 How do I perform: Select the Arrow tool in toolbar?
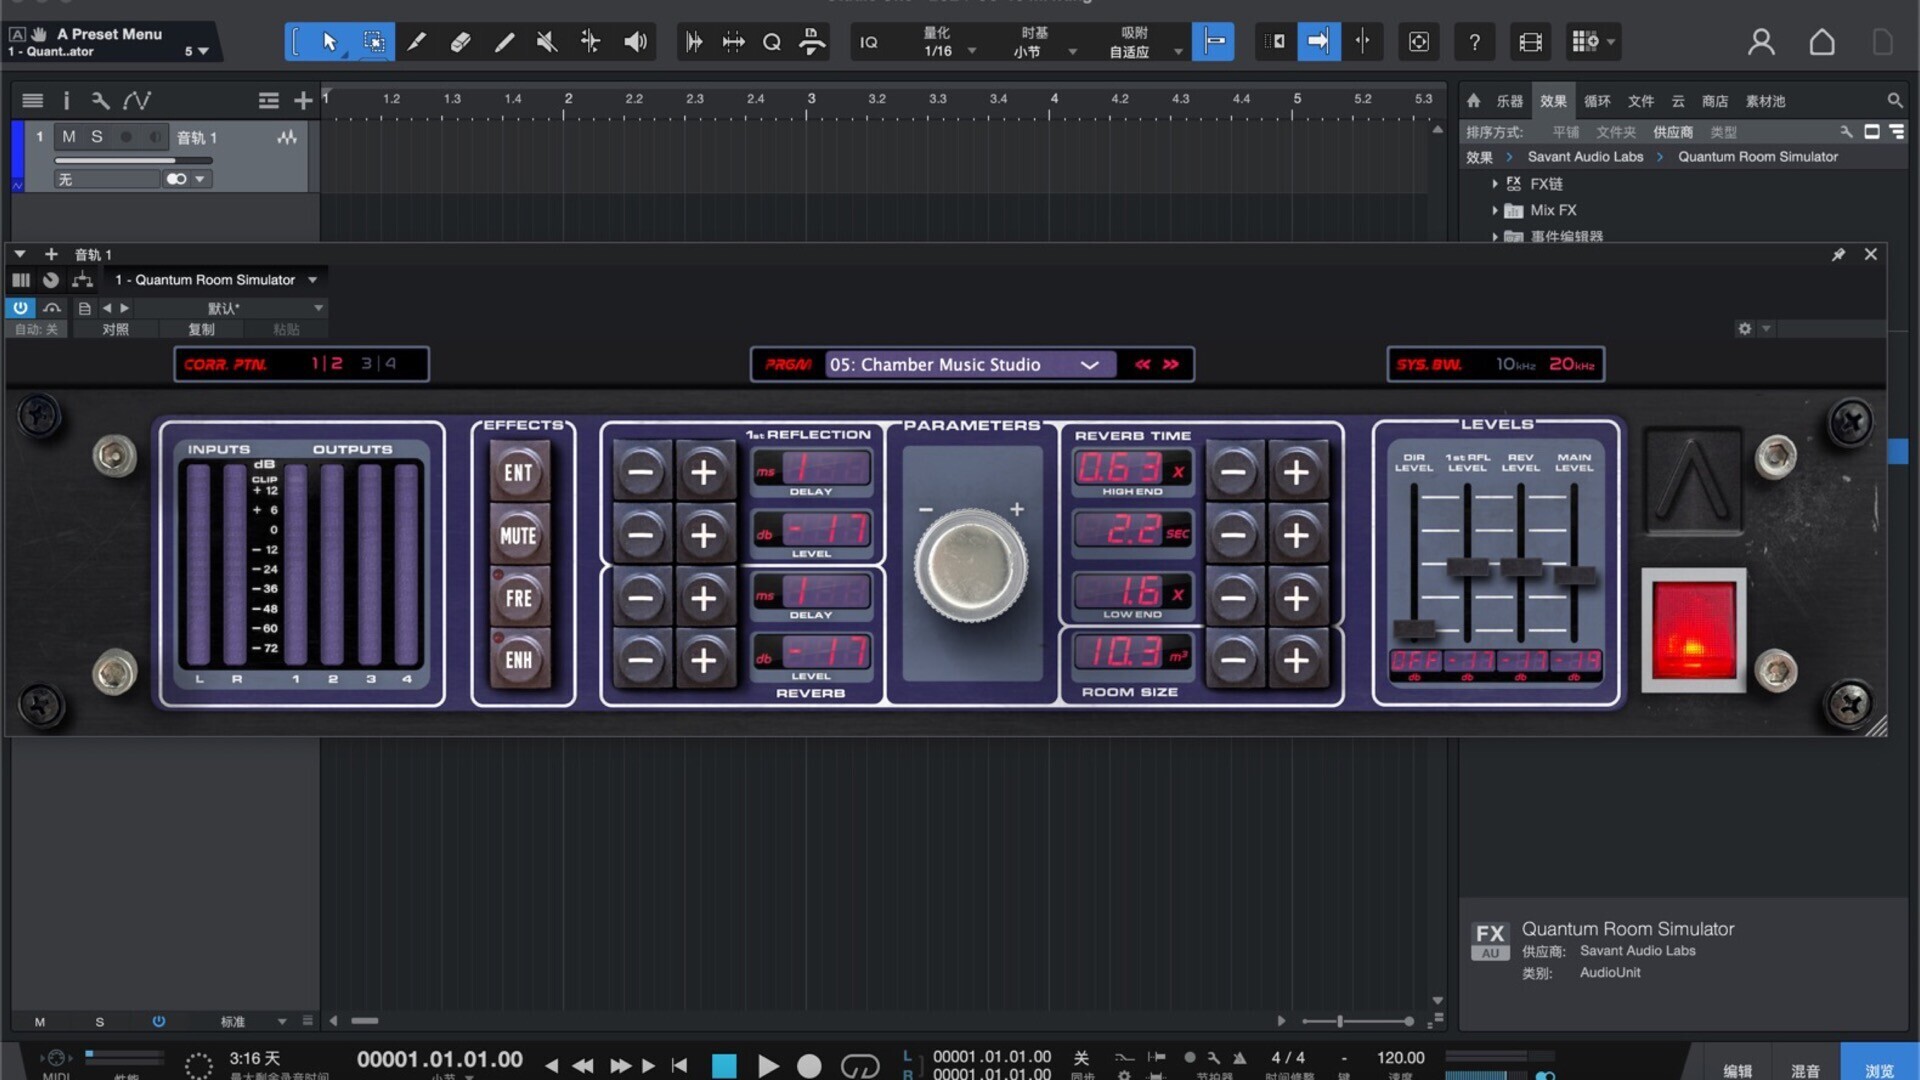point(330,42)
